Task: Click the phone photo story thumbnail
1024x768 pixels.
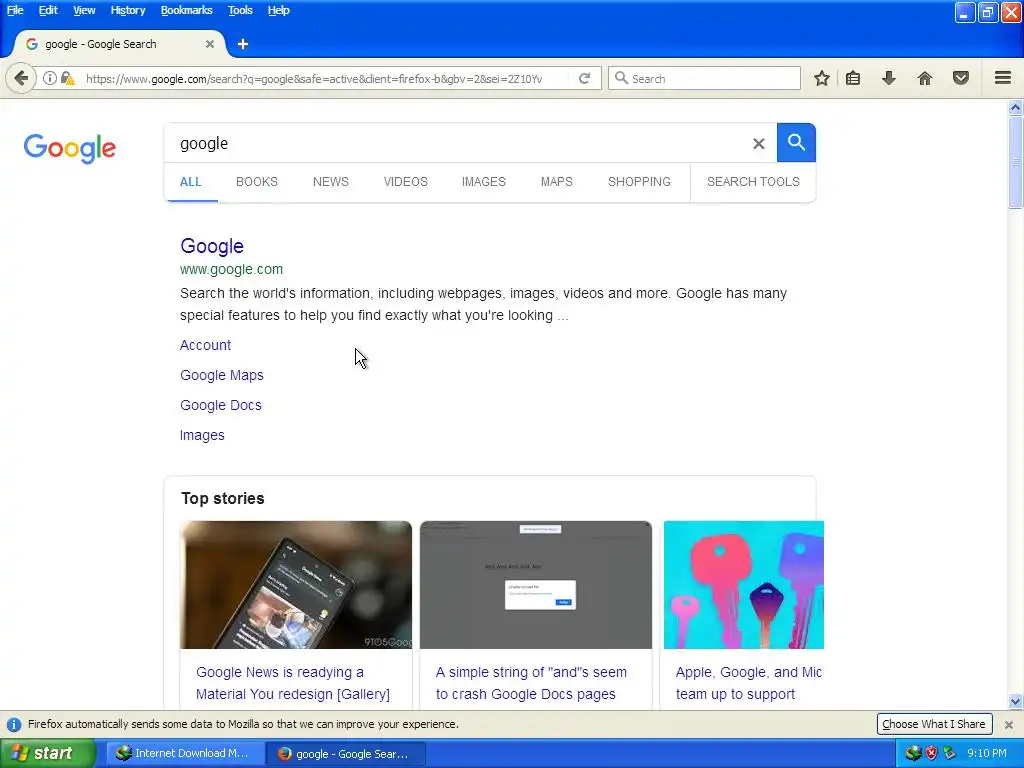Action: [x=296, y=584]
